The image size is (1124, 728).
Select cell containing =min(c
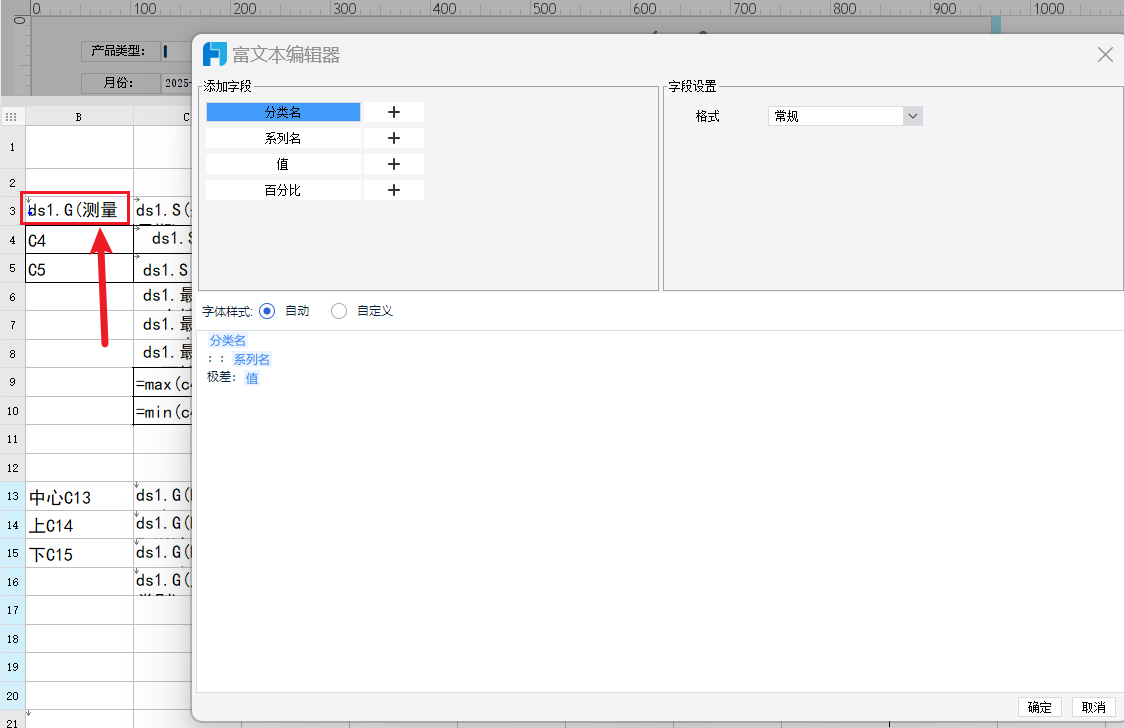(163, 411)
